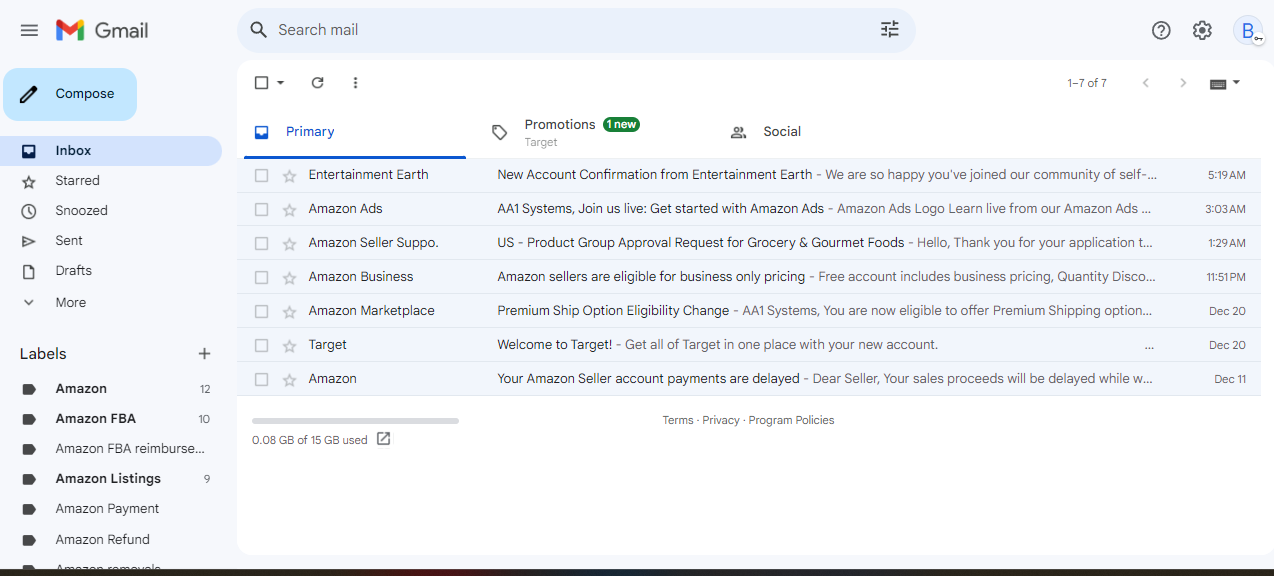Open the Privacy link
1274x576 pixels.
(x=721, y=420)
